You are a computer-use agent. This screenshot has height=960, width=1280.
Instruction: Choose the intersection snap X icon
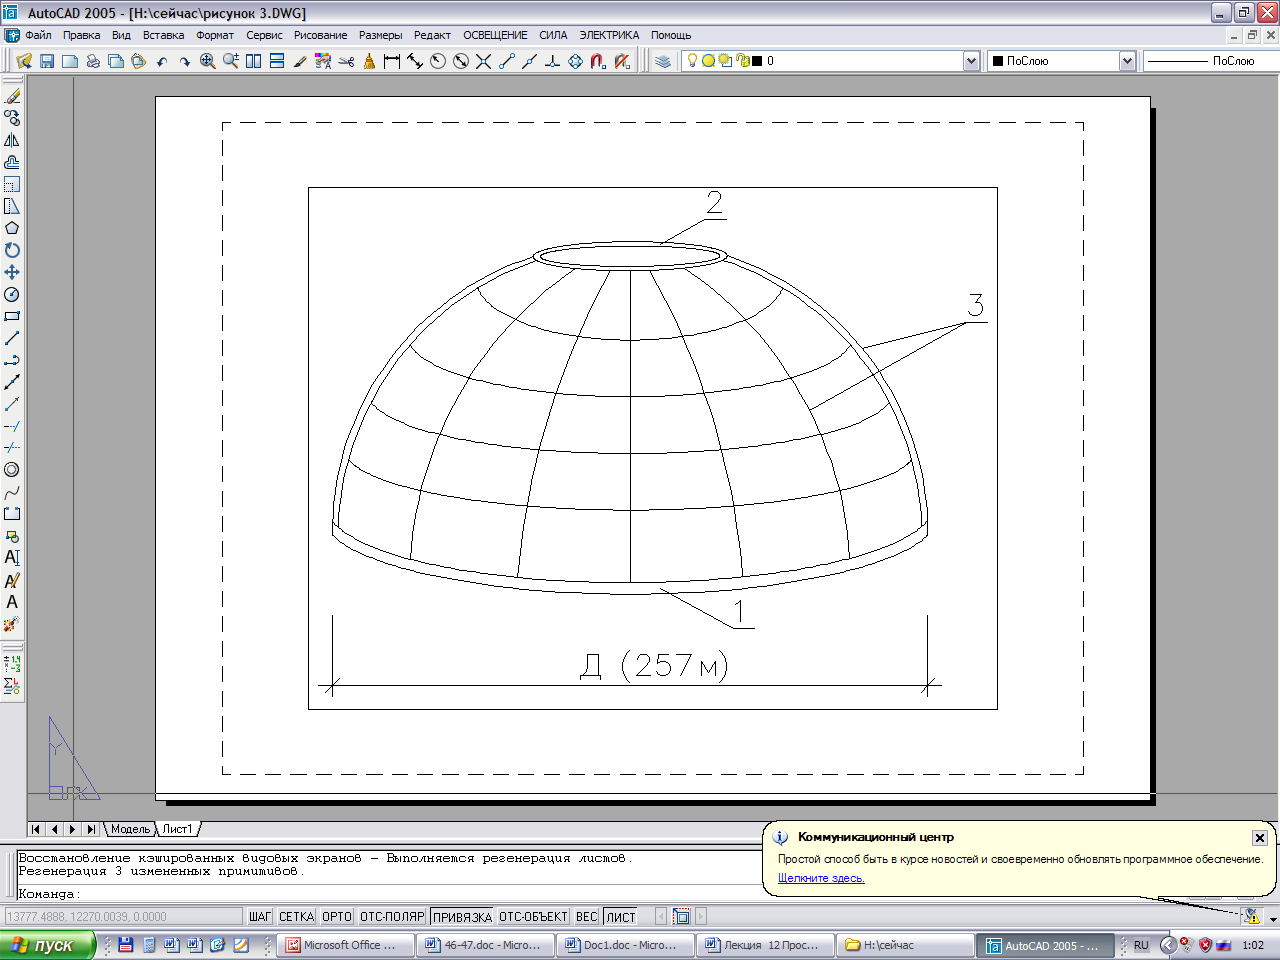(x=484, y=61)
